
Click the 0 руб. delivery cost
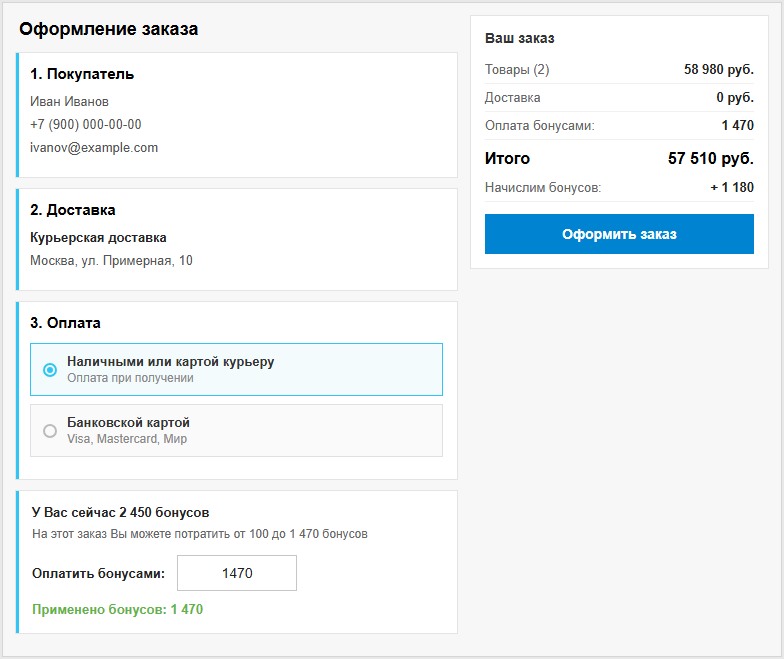(x=734, y=98)
